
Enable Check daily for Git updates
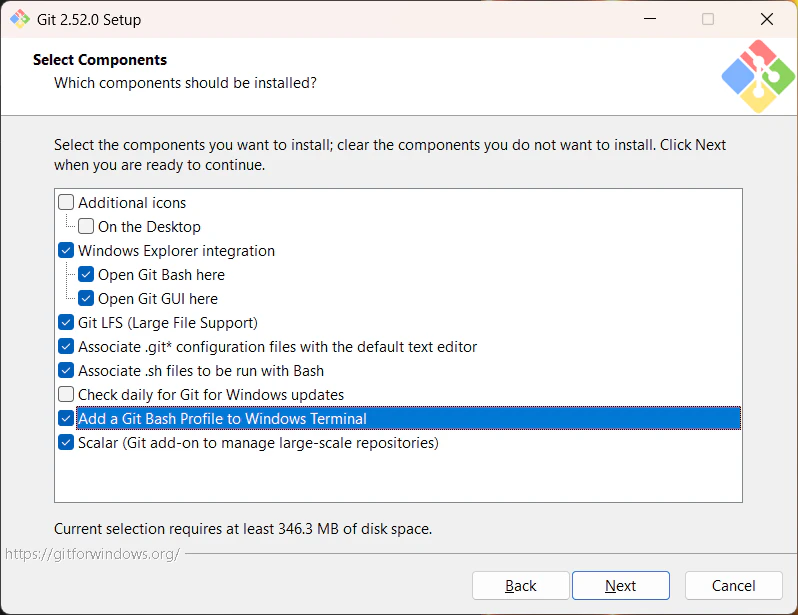[x=66, y=394]
